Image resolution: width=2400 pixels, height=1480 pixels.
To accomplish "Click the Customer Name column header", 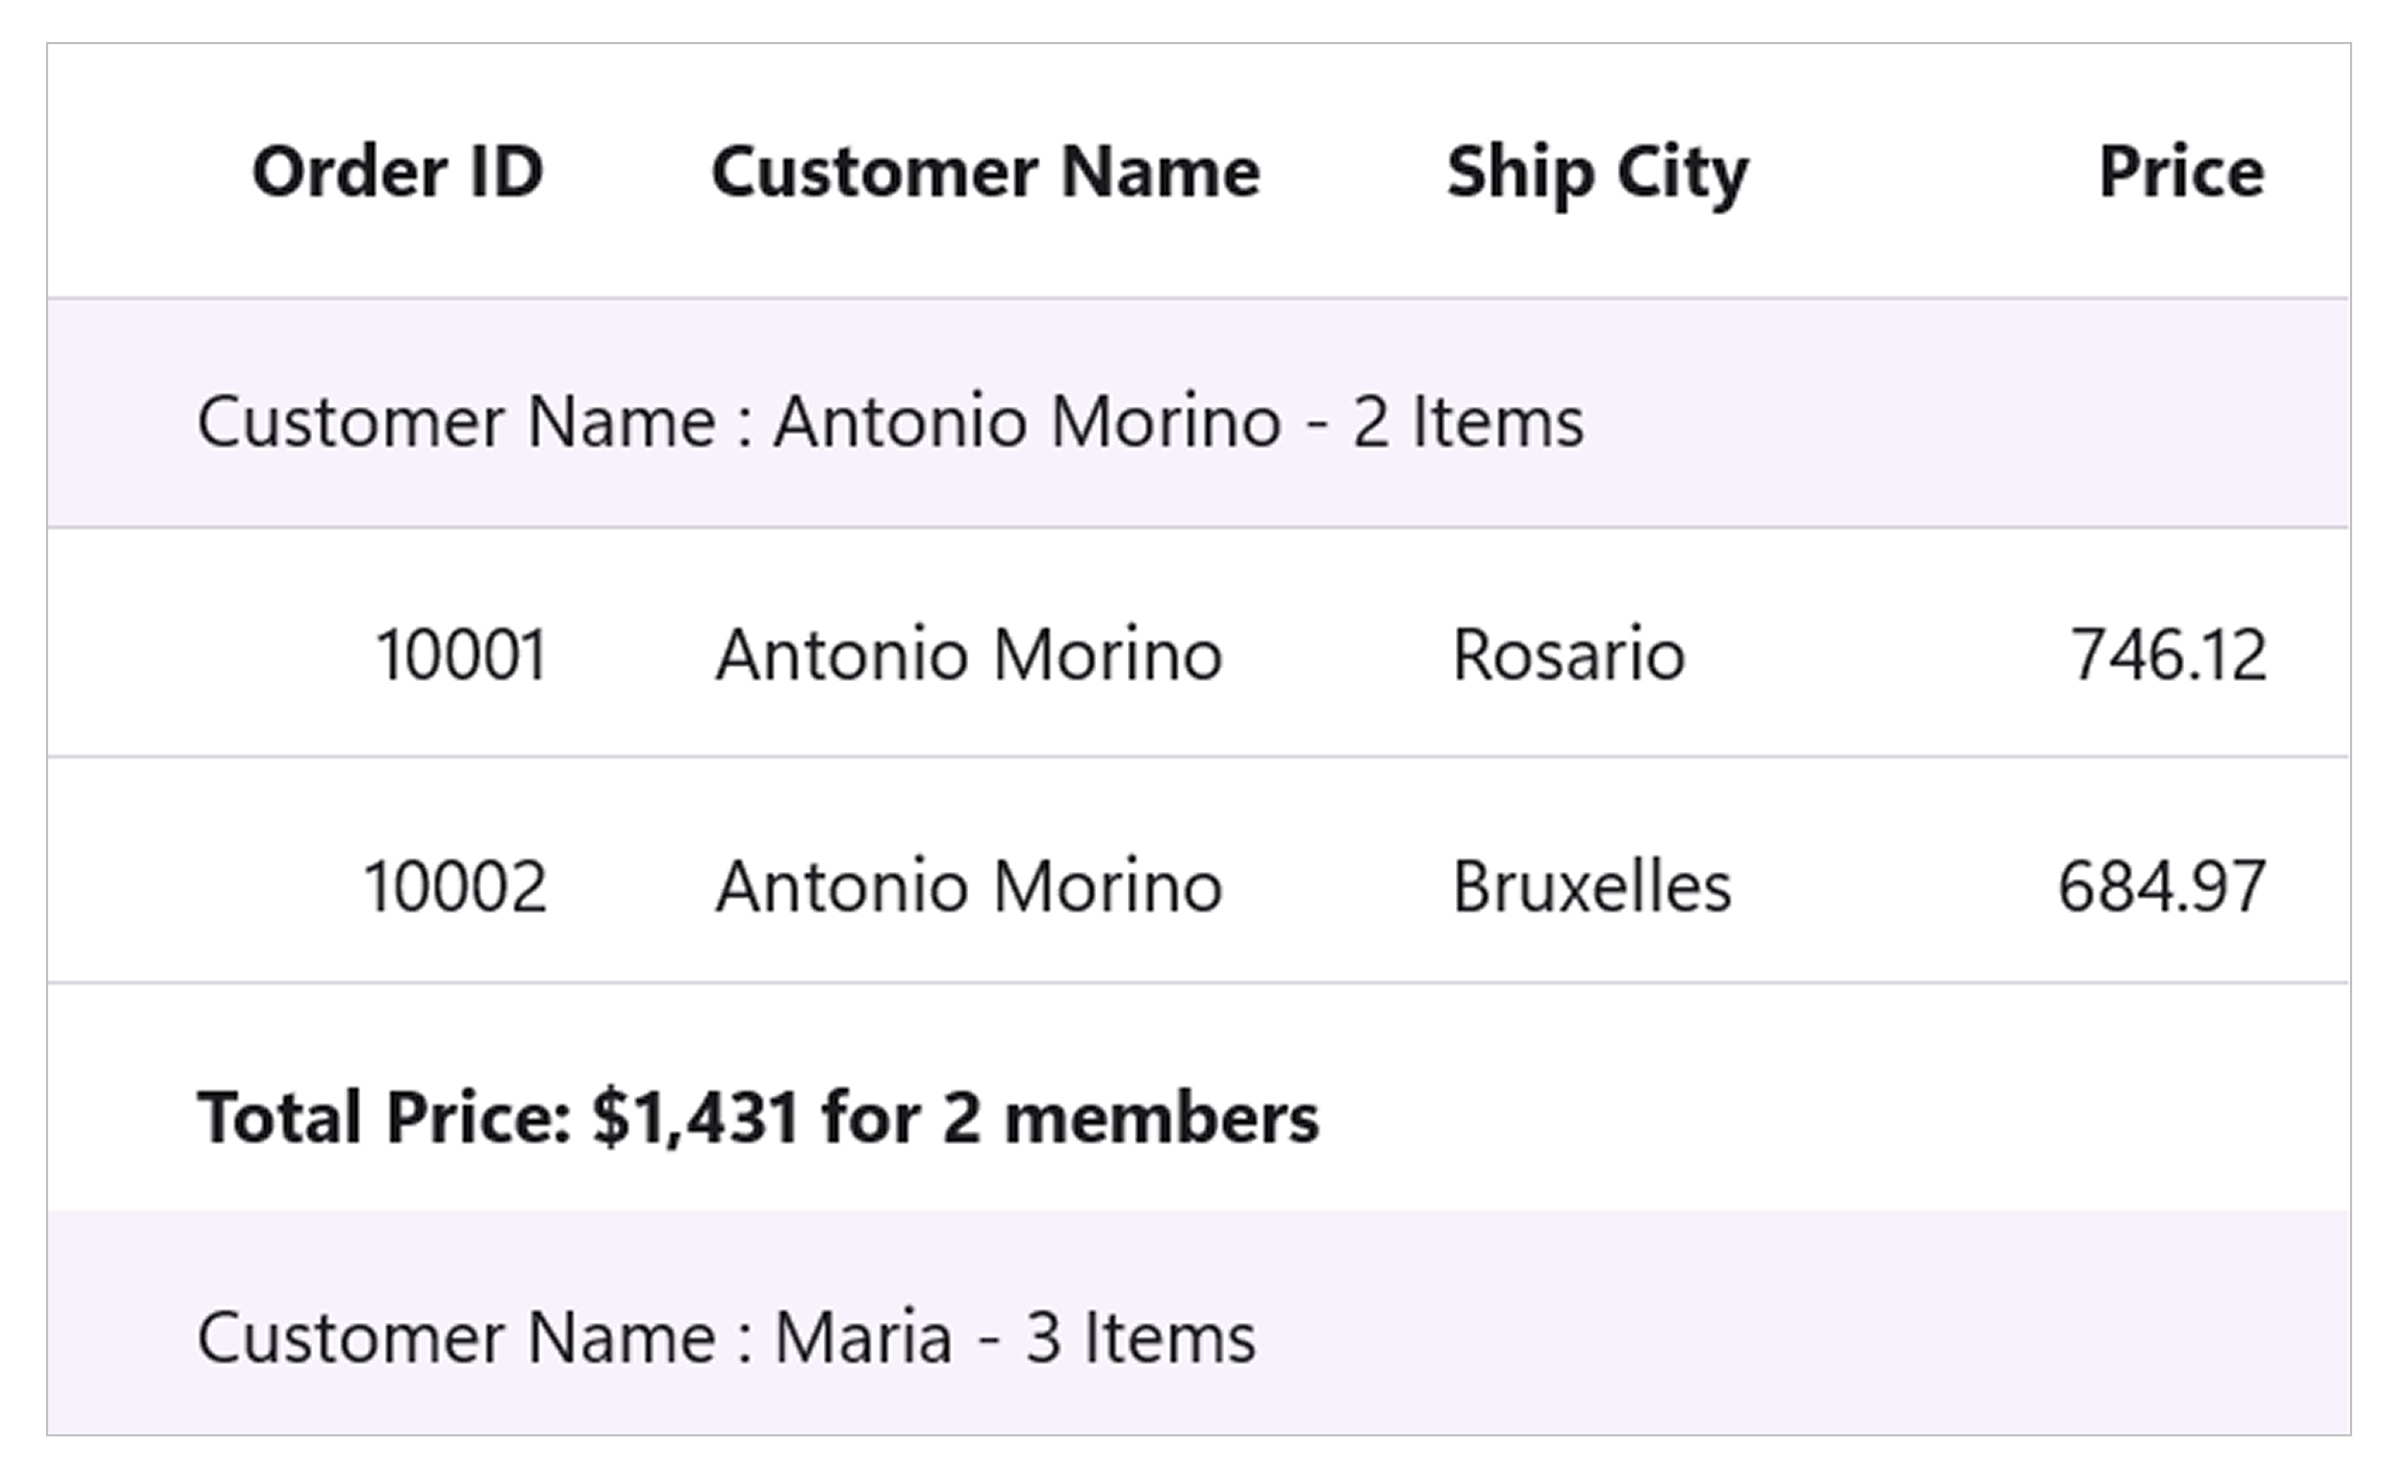I will [x=985, y=172].
